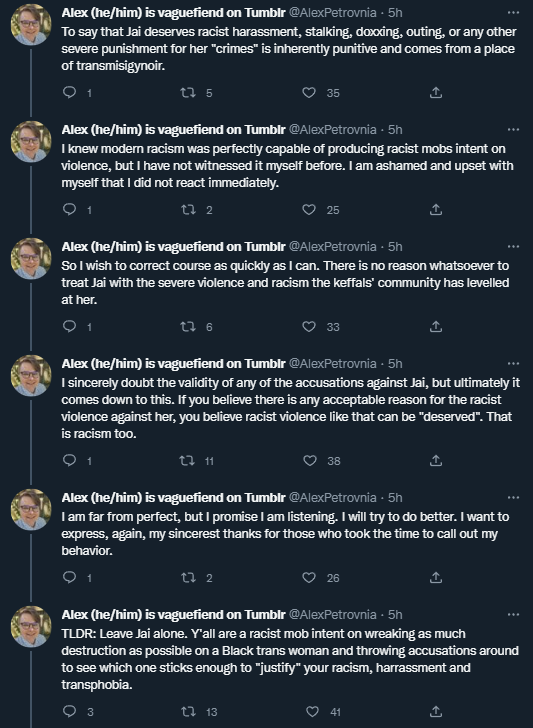This screenshot has width=533, height=728.
Task: Share the first tweet about Jai
Action: click(x=436, y=93)
